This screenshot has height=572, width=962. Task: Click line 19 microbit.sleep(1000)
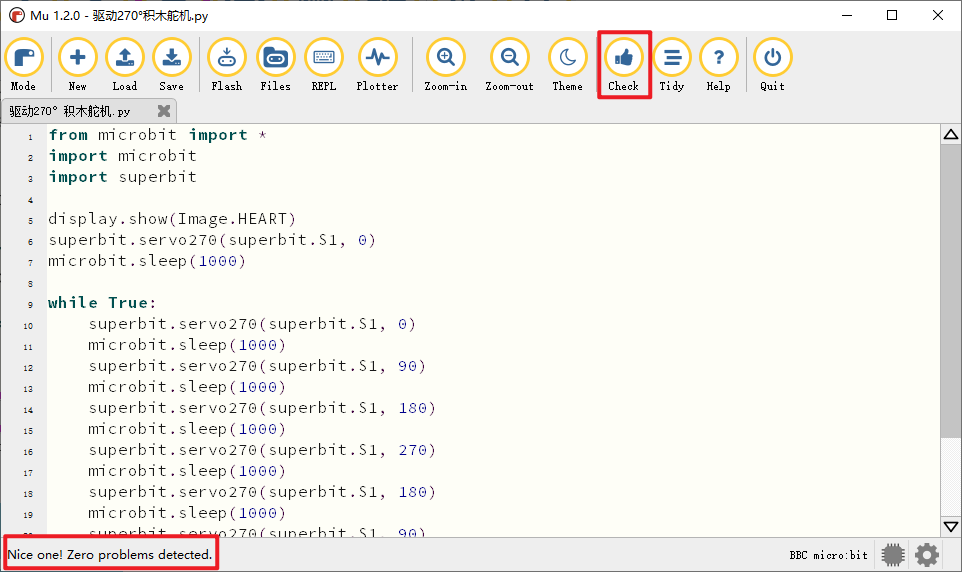(187, 512)
